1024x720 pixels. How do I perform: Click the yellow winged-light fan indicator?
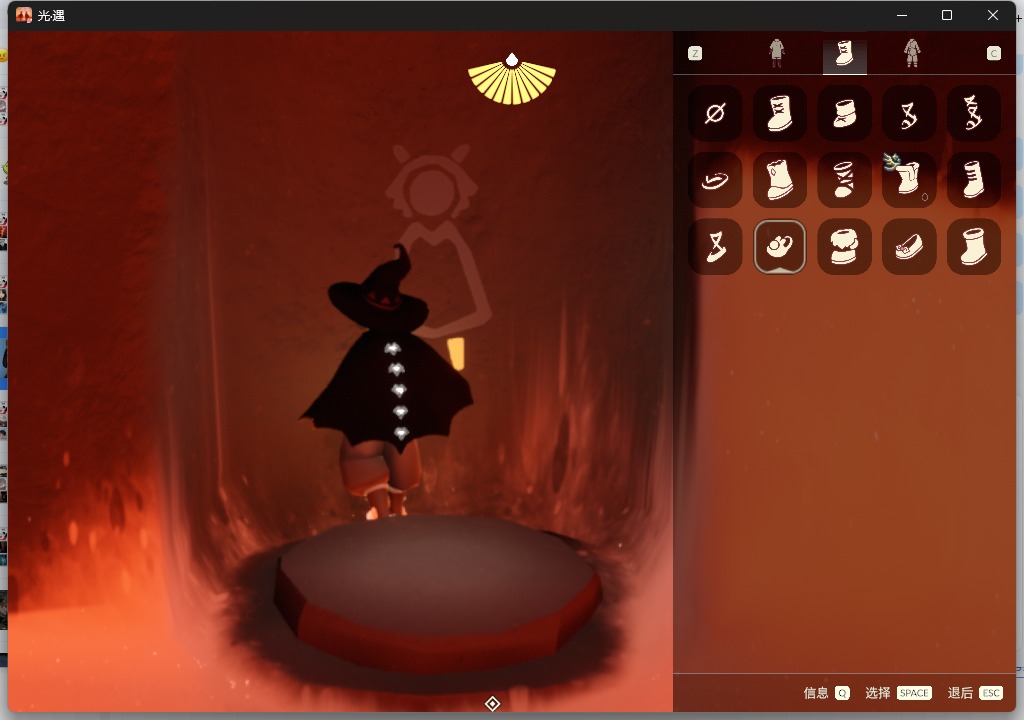coord(512,80)
